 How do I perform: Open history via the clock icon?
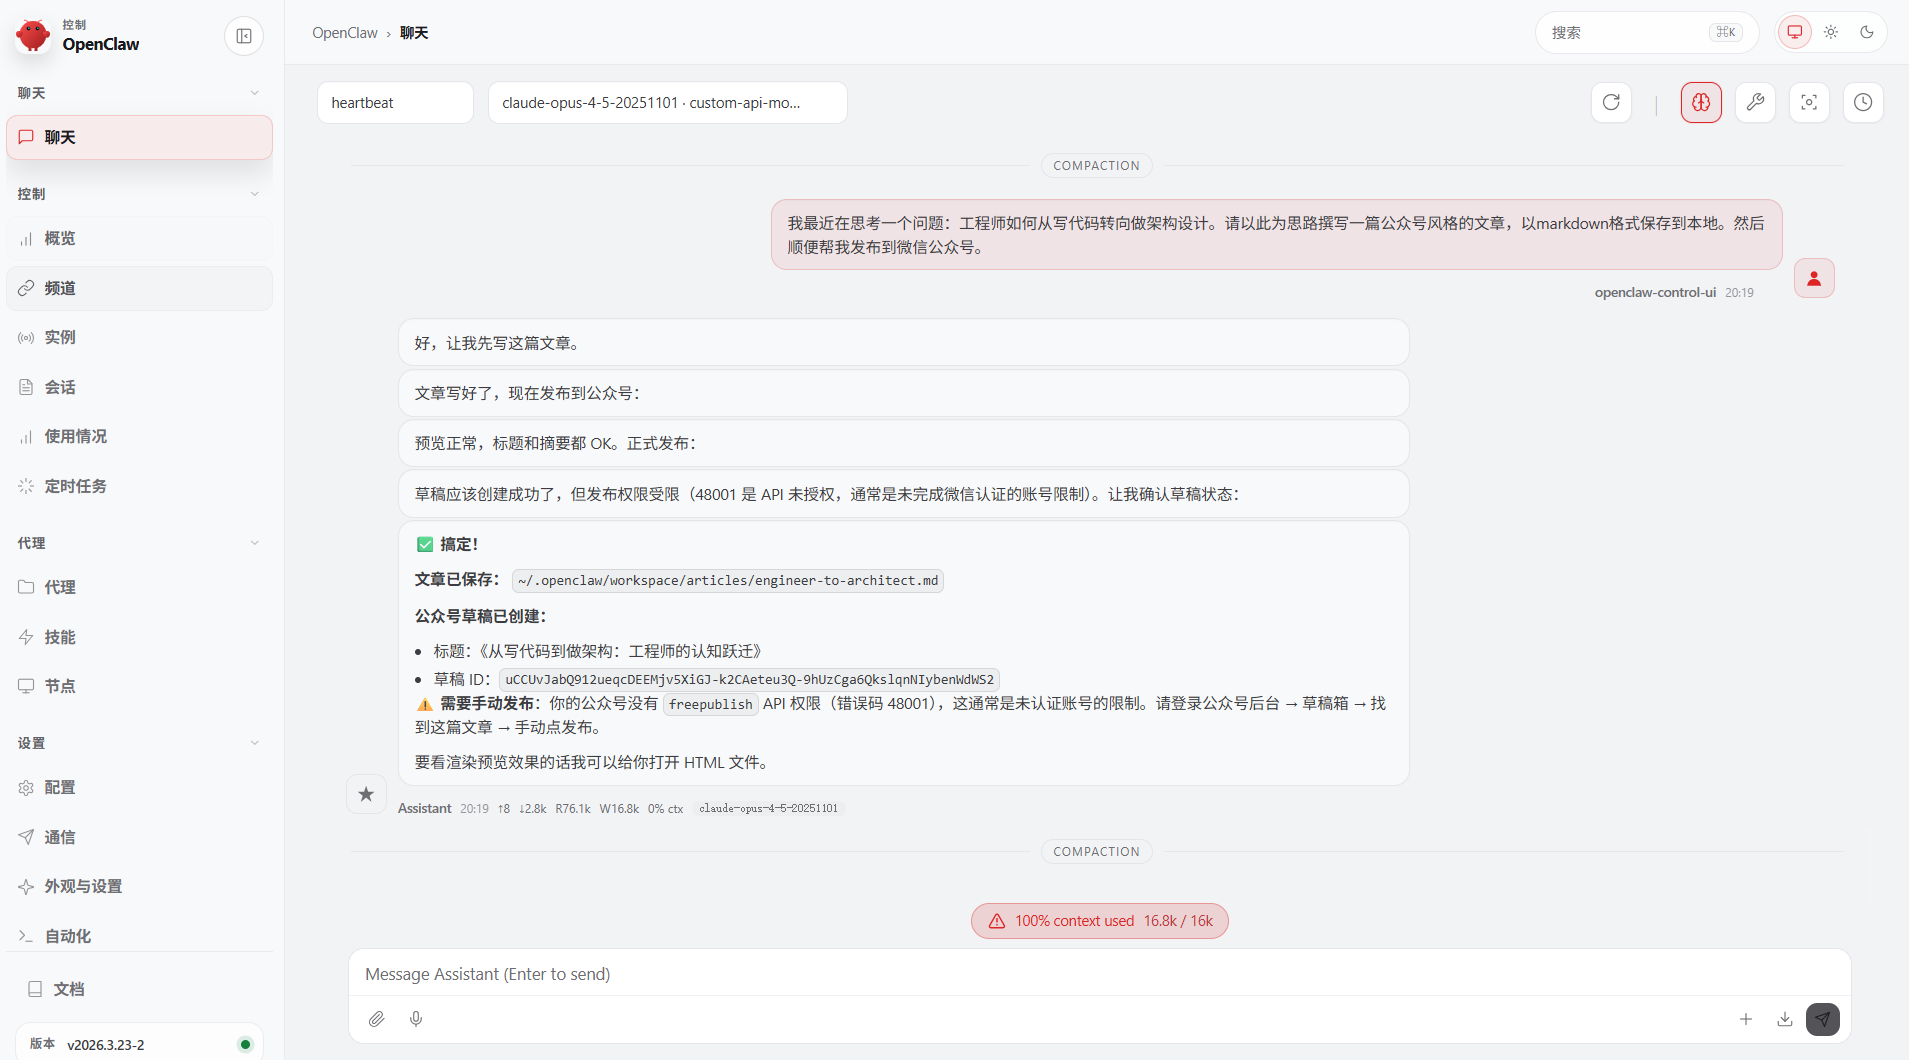pos(1862,102)
